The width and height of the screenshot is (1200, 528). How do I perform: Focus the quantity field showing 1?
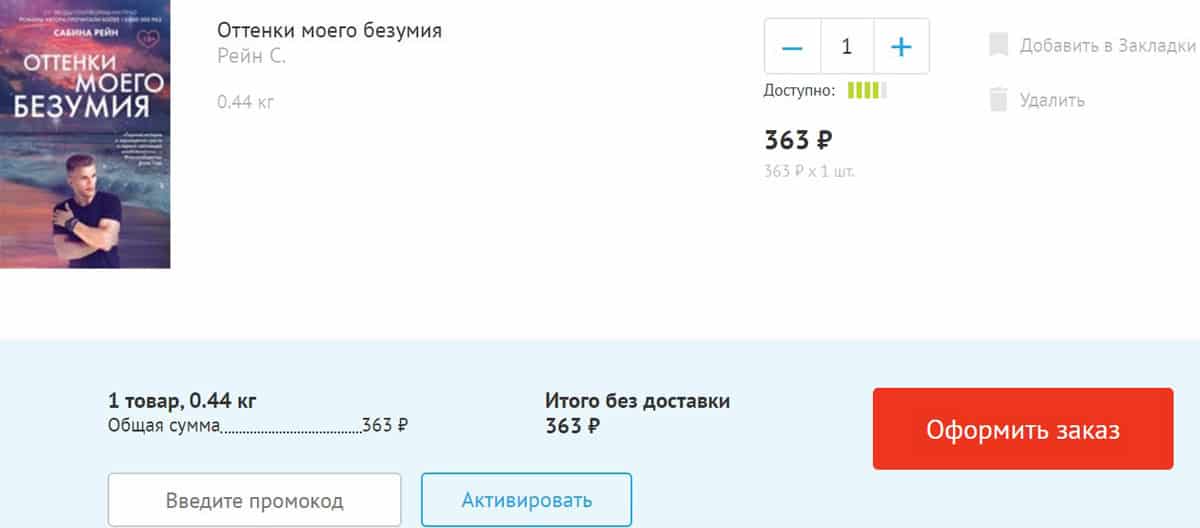click(847, 47)
